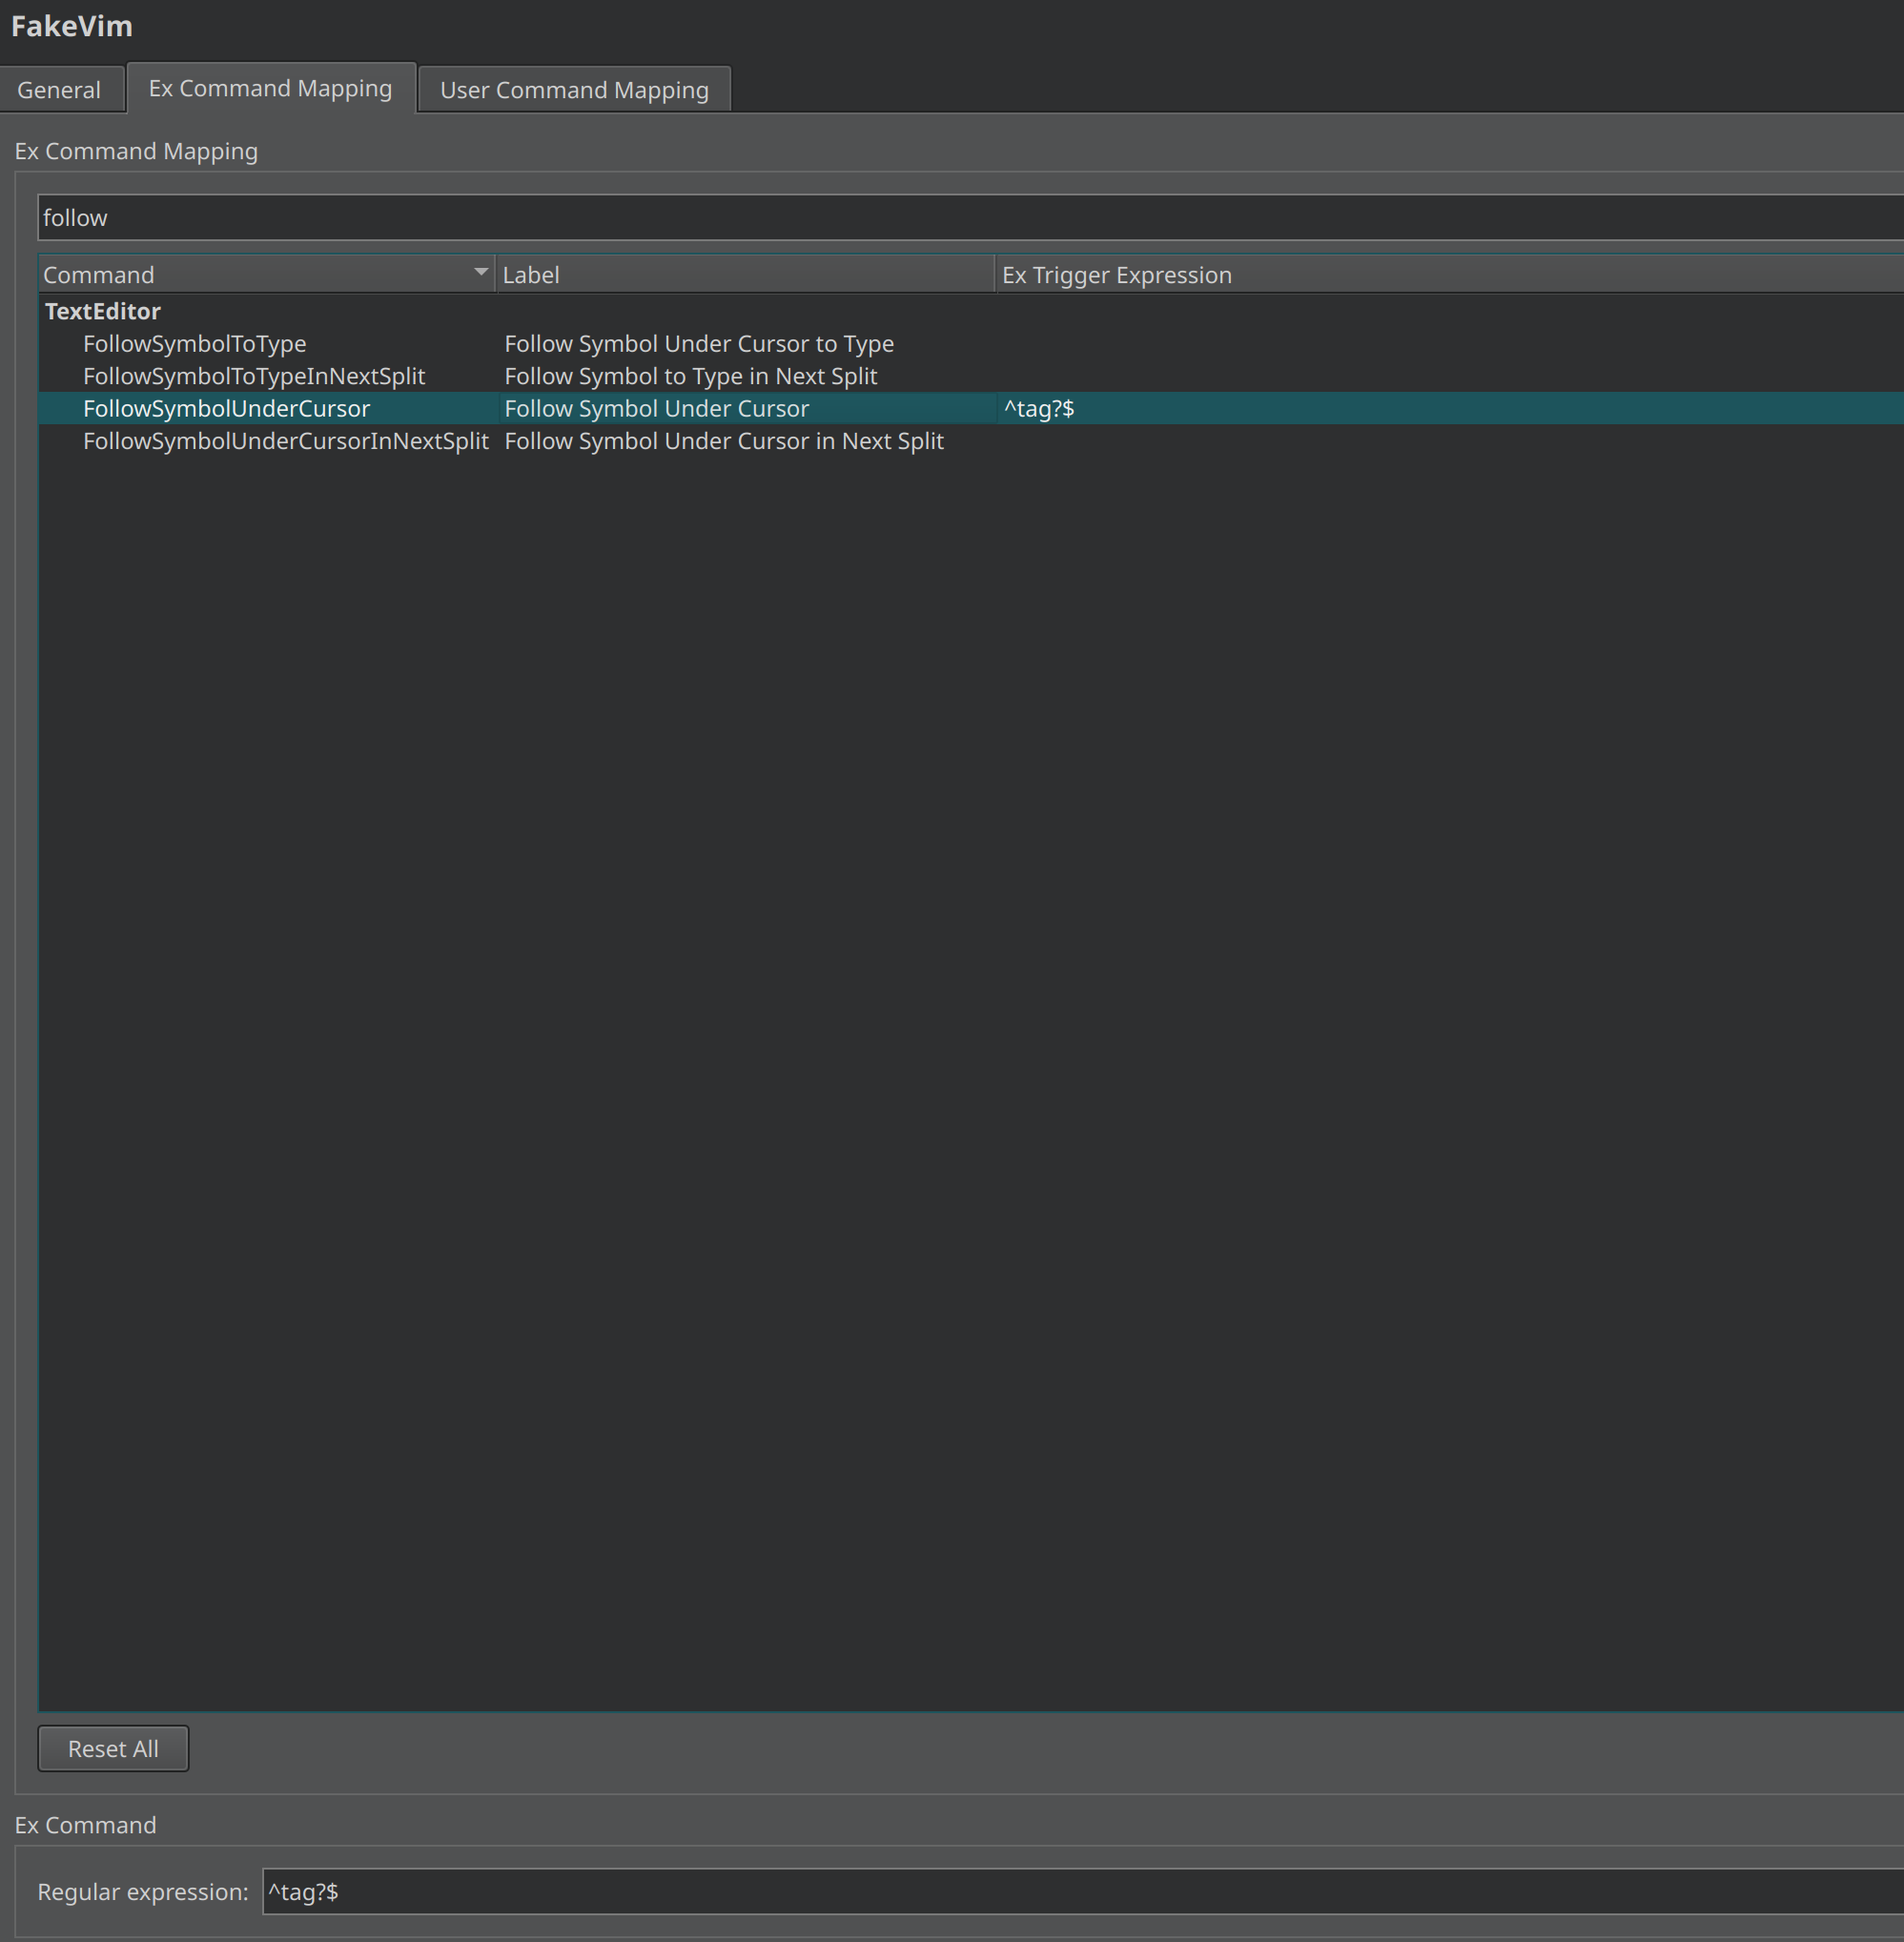Switch to the User Command Mapping tab

[x=573, y=90]
